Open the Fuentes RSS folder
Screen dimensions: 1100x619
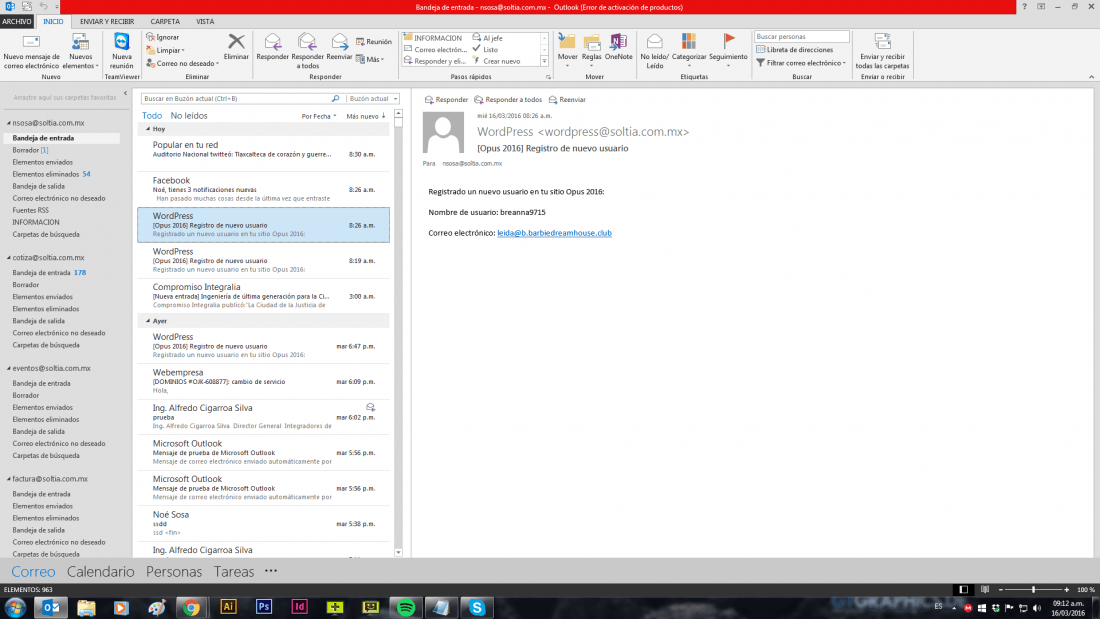pyautogui.click(x=30, y=210)
